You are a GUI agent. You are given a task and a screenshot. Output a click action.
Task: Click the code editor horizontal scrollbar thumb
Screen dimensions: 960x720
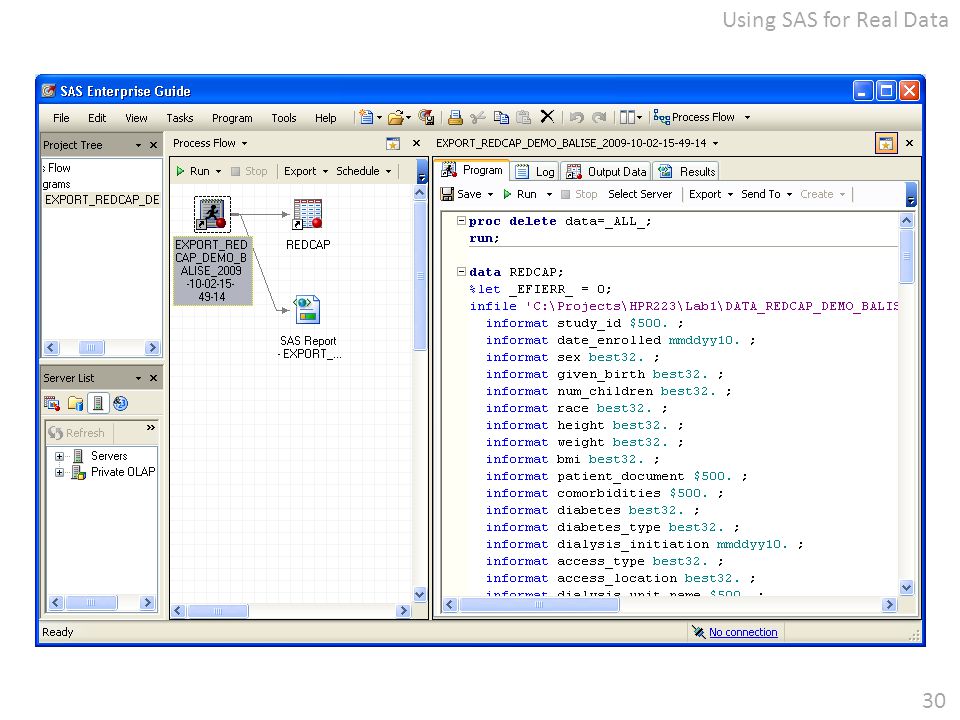539,605
